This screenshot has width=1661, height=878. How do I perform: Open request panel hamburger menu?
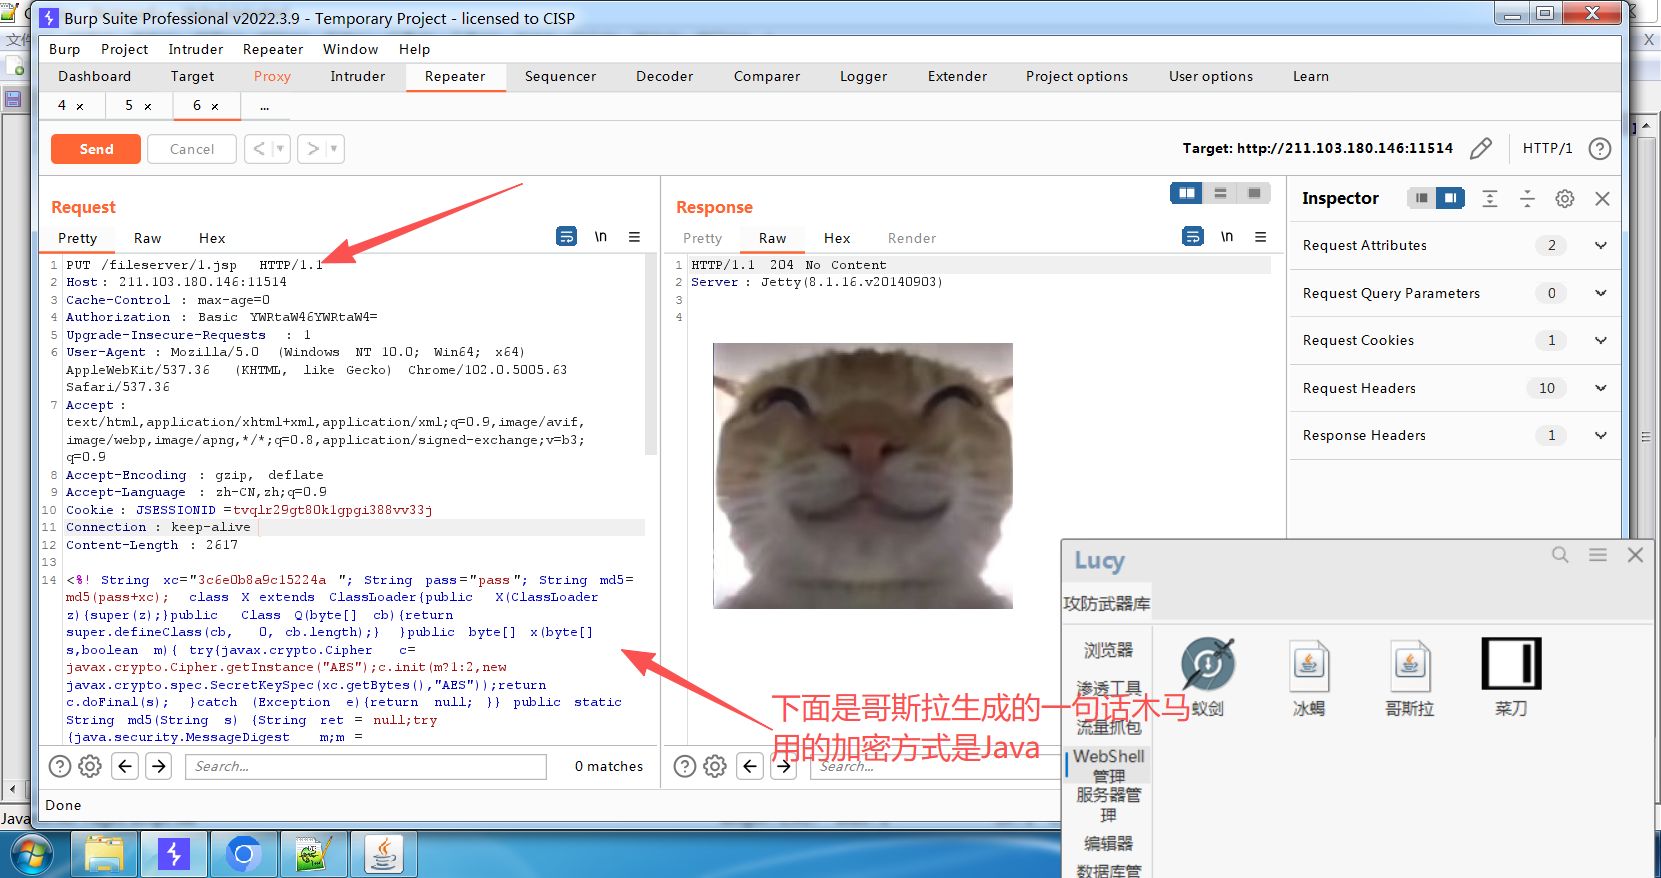tap(634, 237)
